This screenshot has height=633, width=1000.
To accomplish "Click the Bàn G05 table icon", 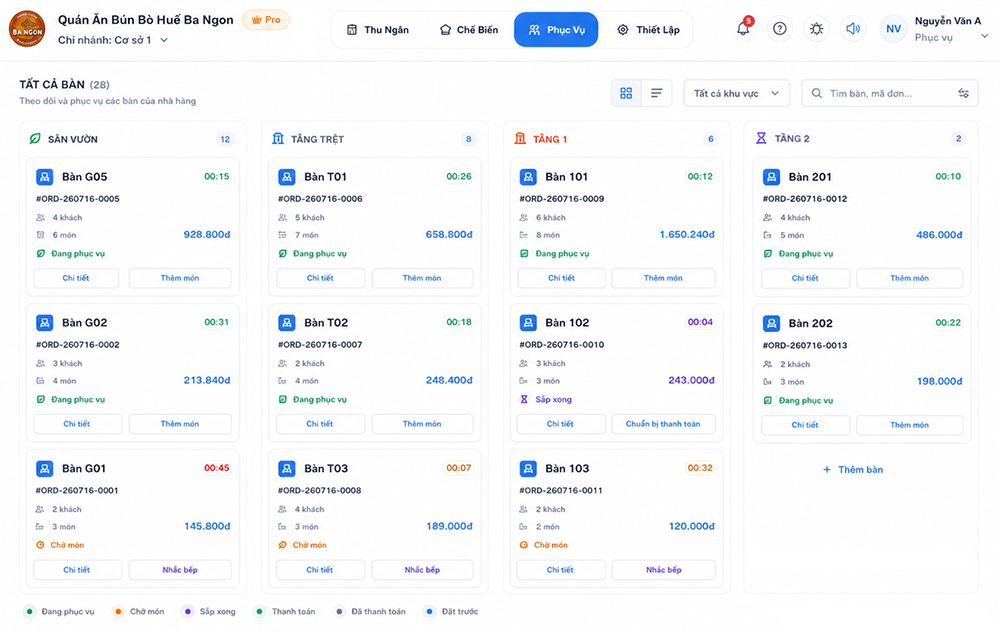I will (x=45, y=177).
